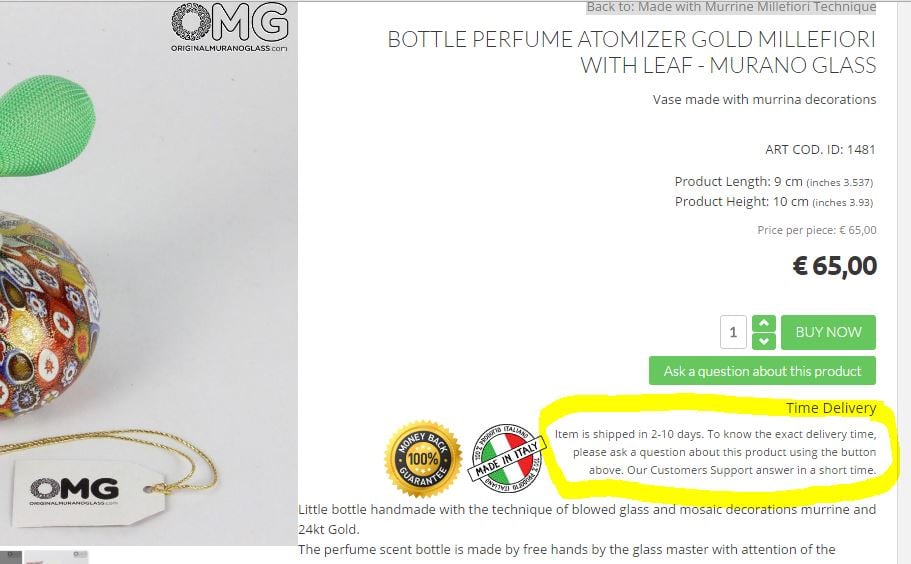The height and width of the screenshot is (564, 911).
Task: Click the ART COD. ID: 1481 text
Action: [x=820, y=150]
